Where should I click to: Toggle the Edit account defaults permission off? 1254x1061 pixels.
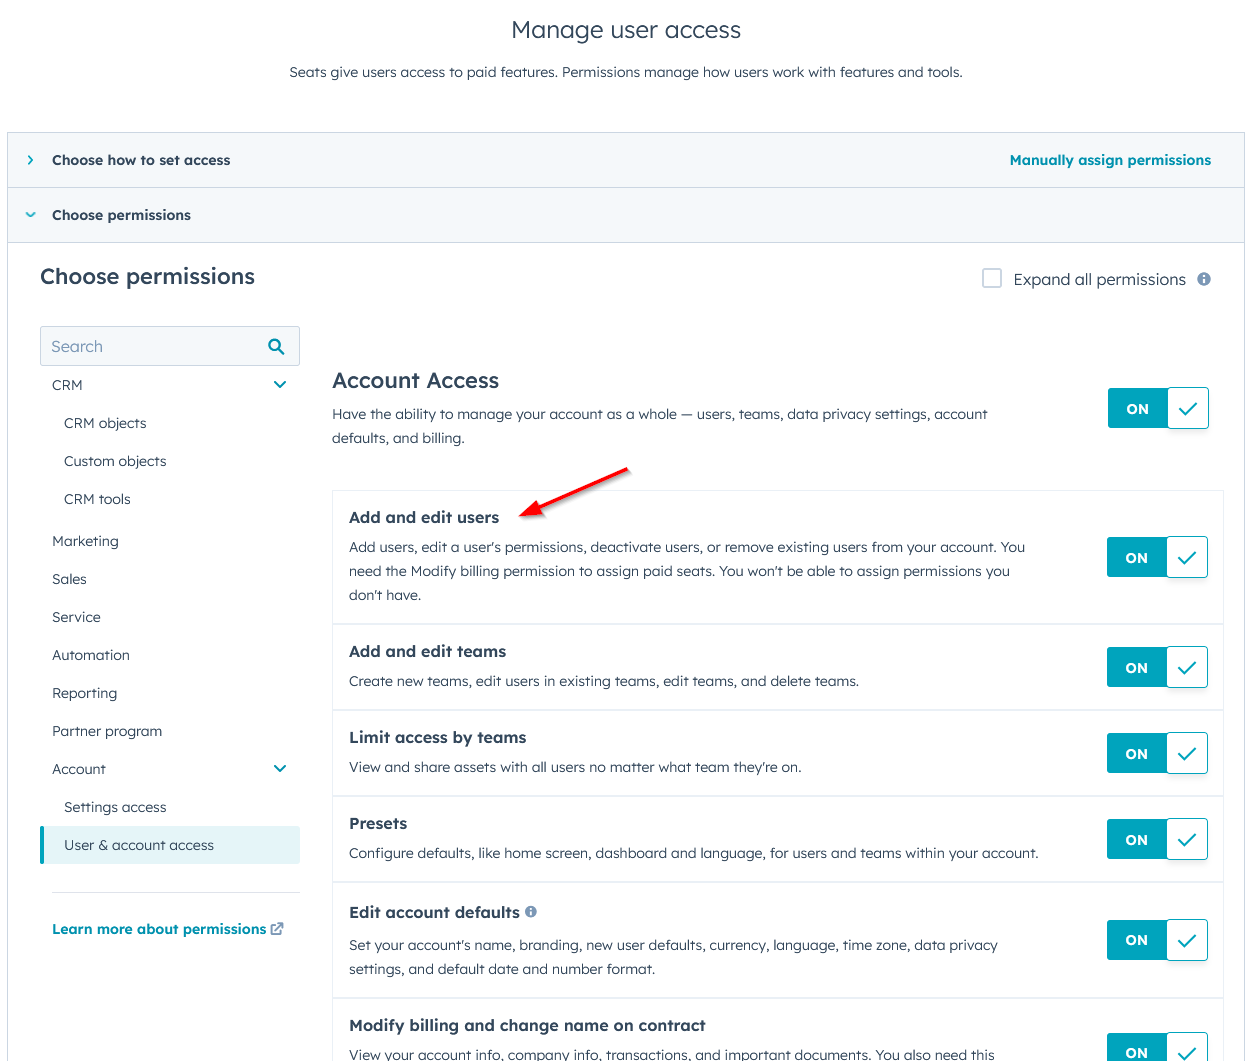(1157, 940)
